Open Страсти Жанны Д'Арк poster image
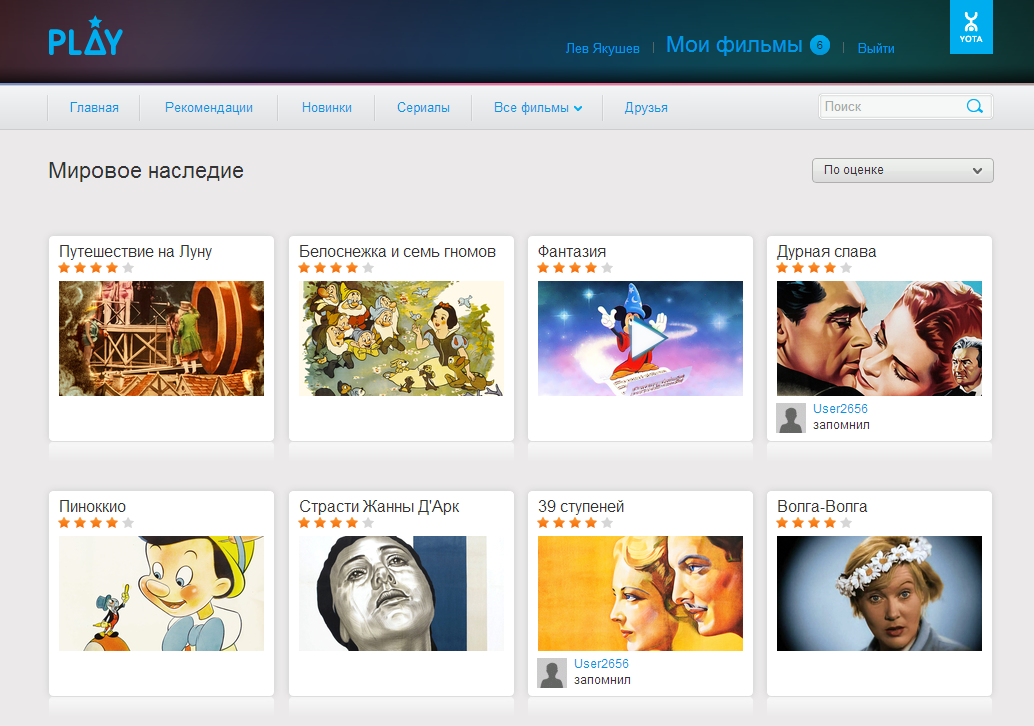The height and width of the screenshot is (726, 1034). [401, 593]
